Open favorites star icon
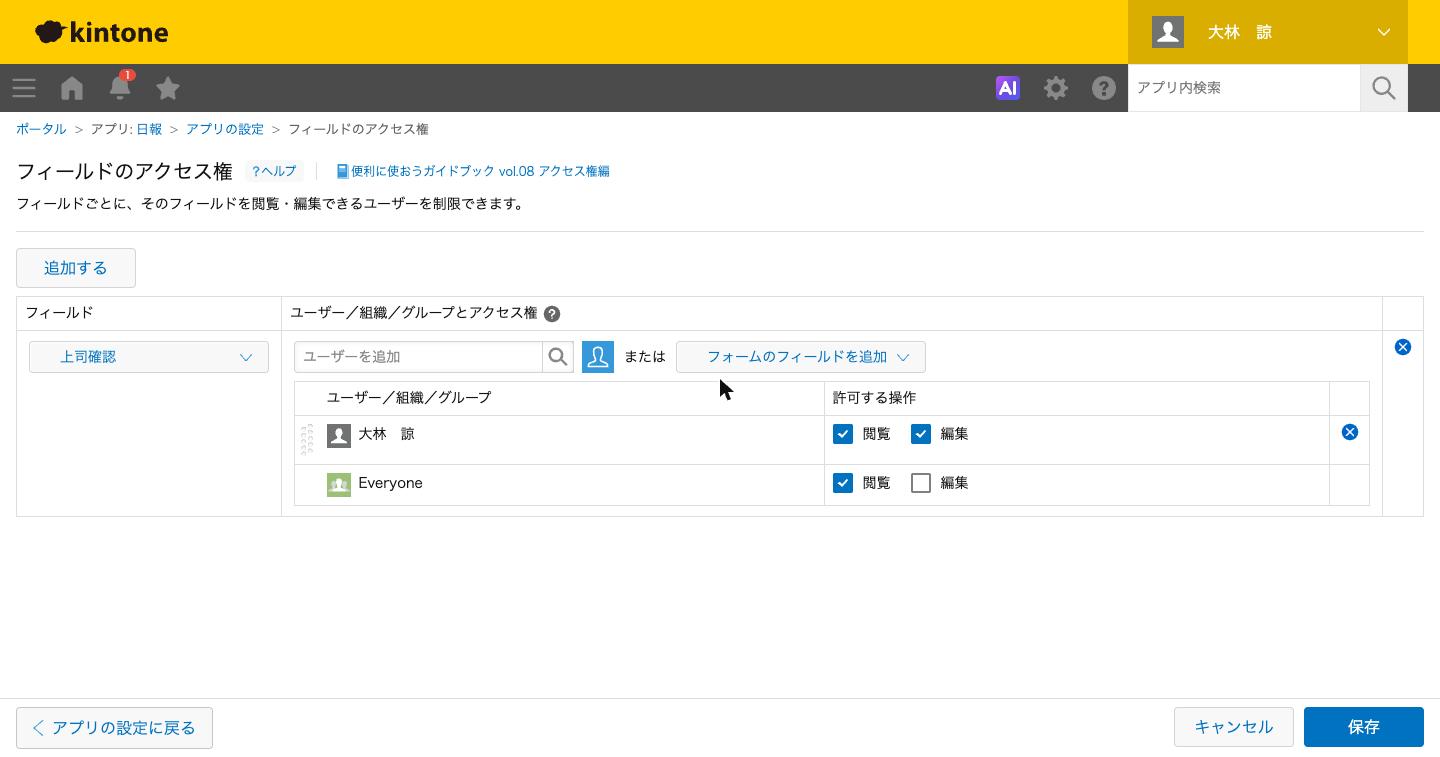 (x=168, y=88)
